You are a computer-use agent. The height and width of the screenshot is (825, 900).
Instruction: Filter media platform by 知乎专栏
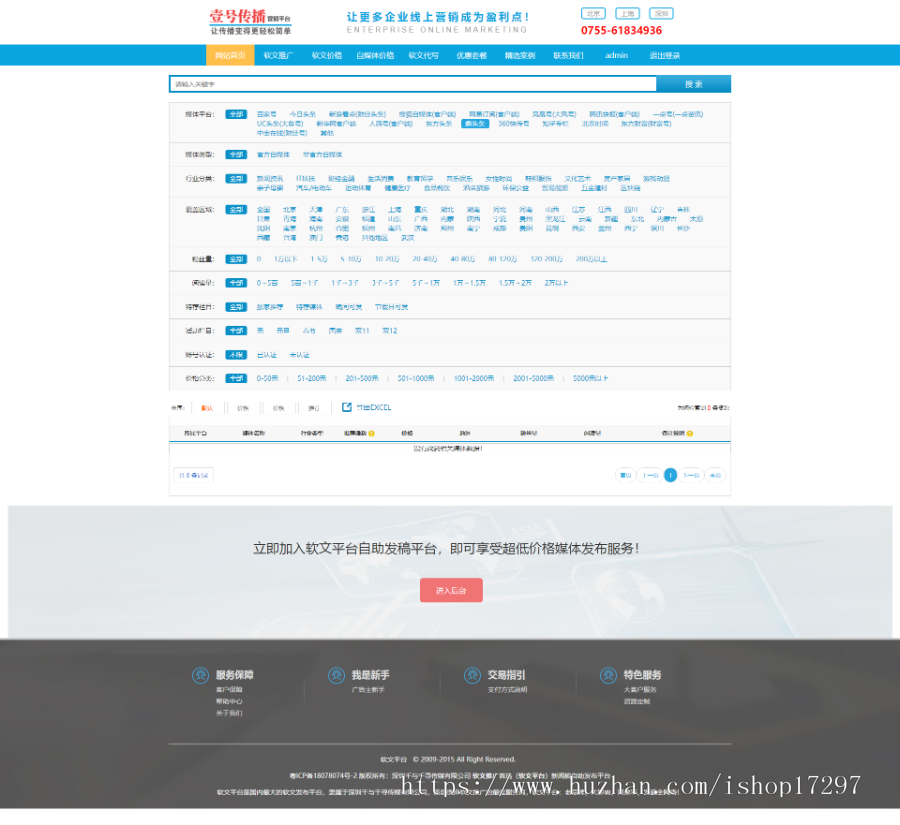556,123
